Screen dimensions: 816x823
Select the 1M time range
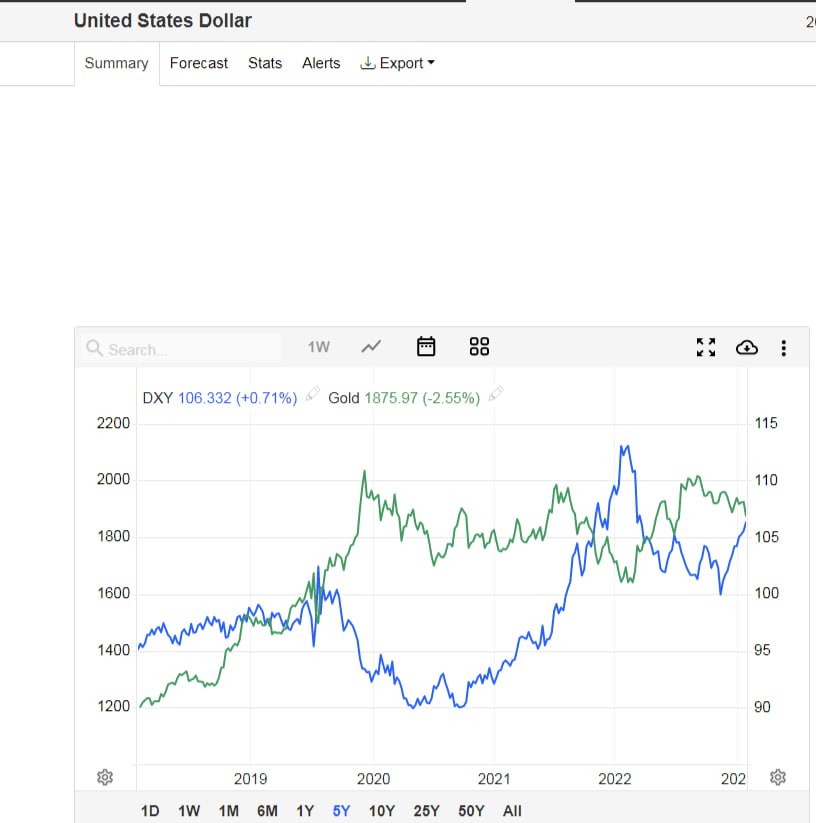[x=229, y=811]
